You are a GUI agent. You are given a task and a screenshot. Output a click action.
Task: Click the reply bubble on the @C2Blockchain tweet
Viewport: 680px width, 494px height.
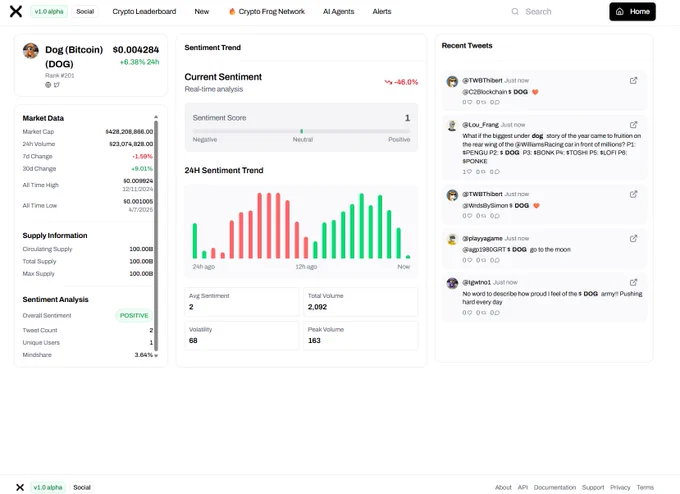[x=497, y=102]
